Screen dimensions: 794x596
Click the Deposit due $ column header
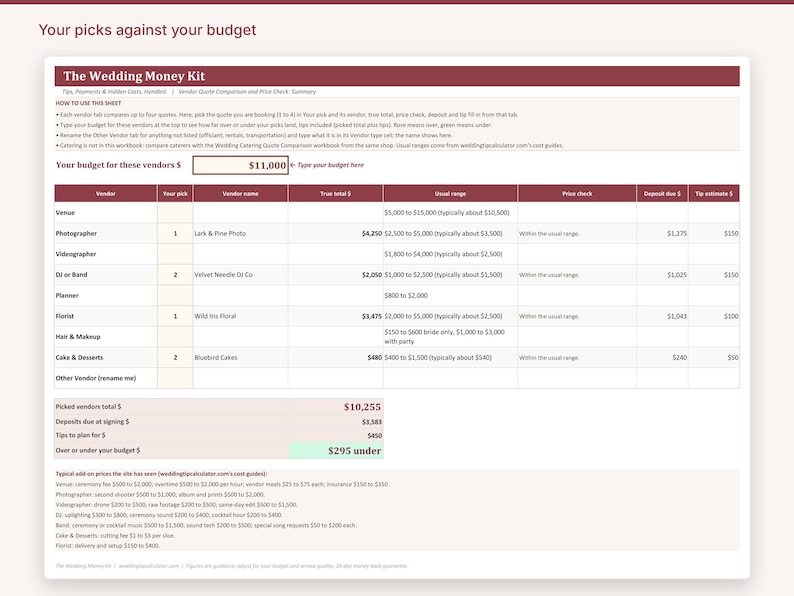pyautogui.click(x=662, y=193)
